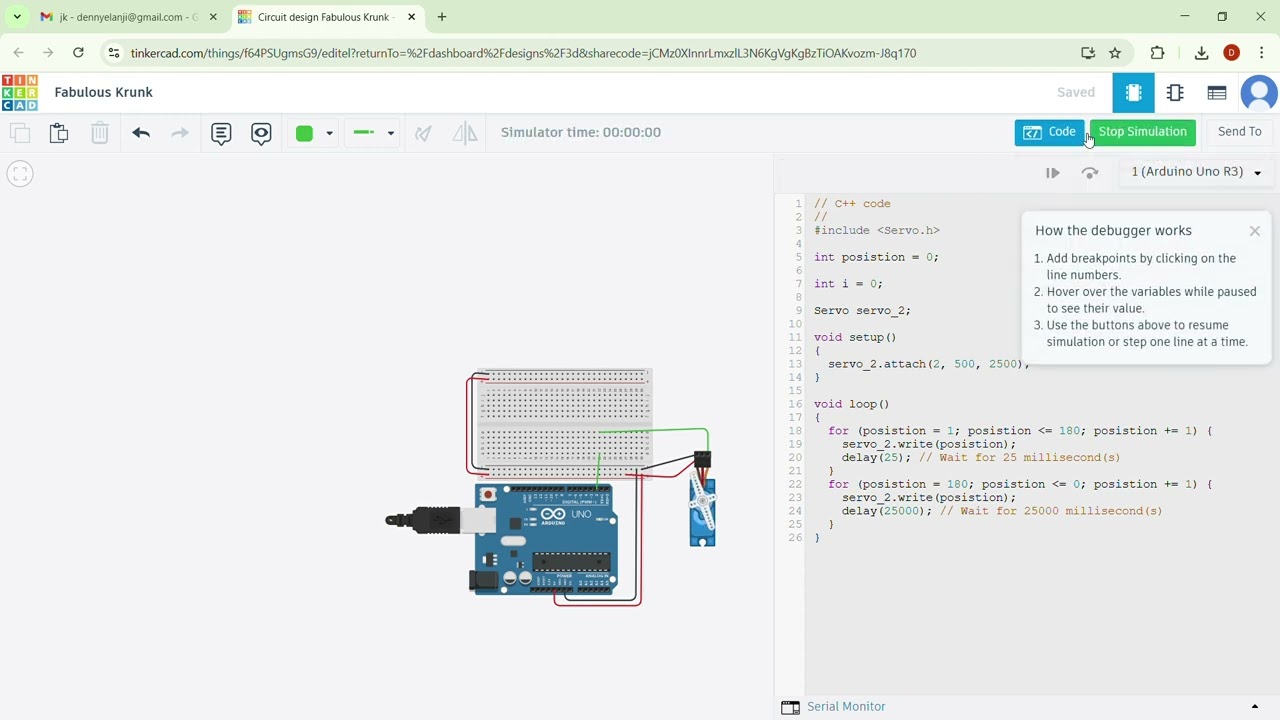Expand the Serial Monitor with the arrow

(x=1255, y=707)
